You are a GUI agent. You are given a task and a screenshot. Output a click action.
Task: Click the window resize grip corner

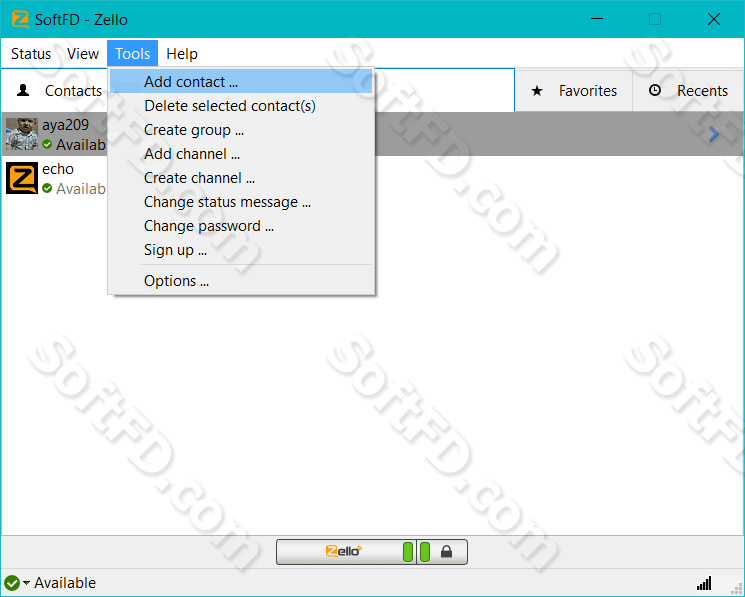click(x=737, y=589)
